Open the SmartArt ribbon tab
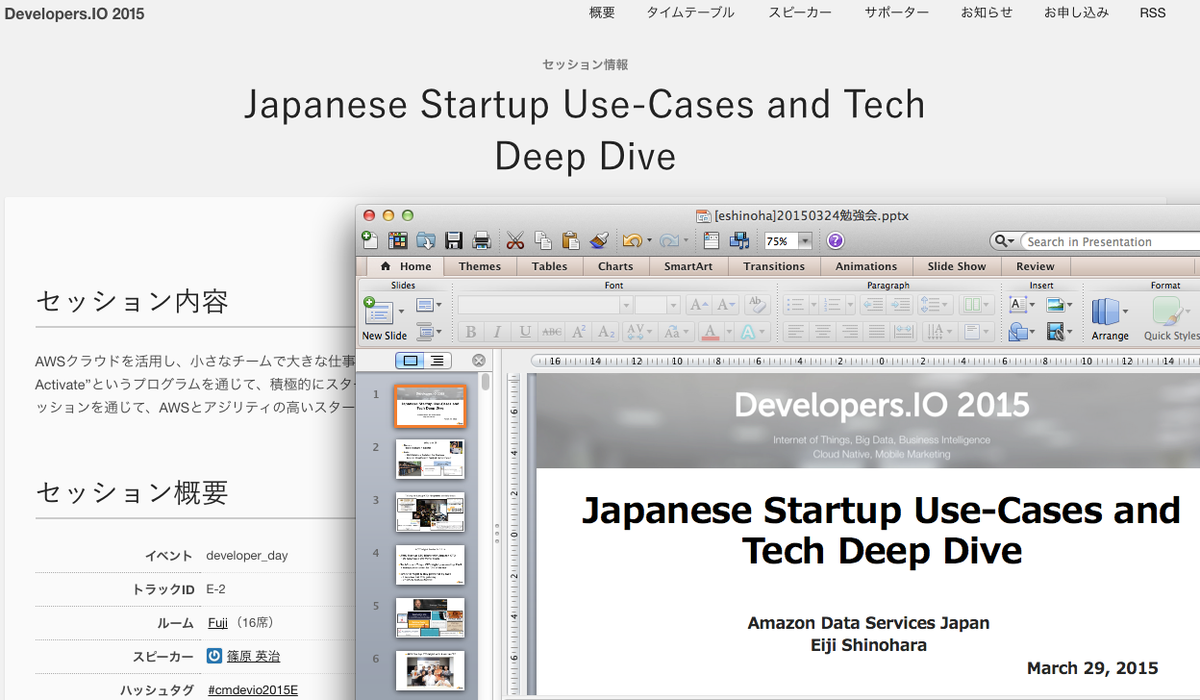Viewport: 1200px width, 700px height. click(x=688, y=266)
